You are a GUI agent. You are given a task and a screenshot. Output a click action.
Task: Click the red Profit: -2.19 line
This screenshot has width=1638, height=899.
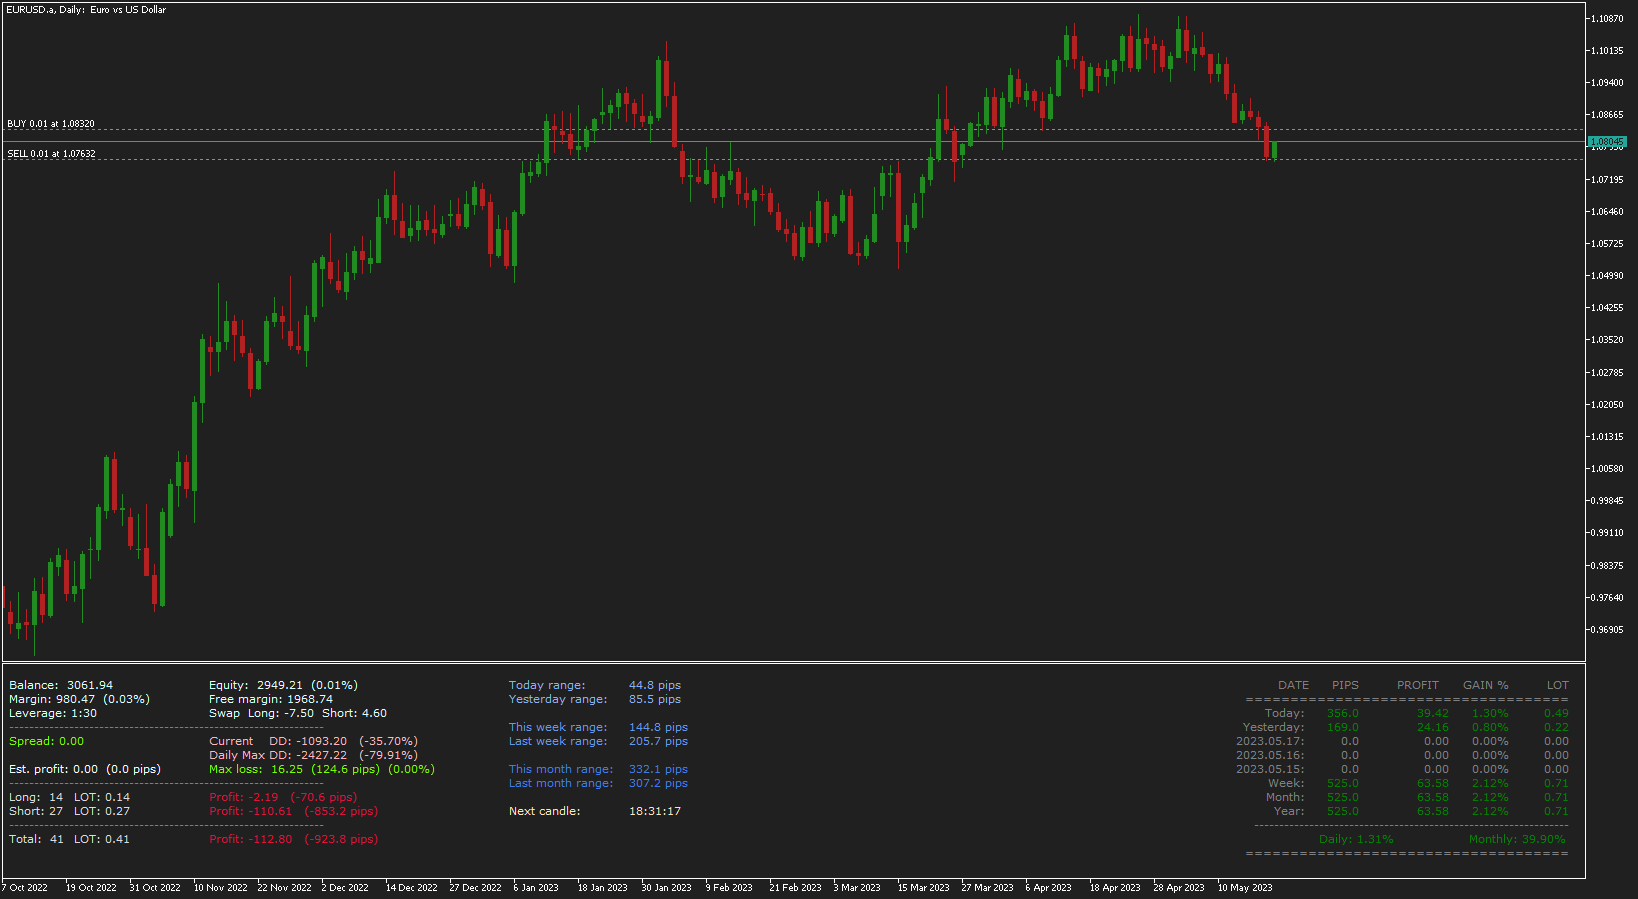pos(283,798)
